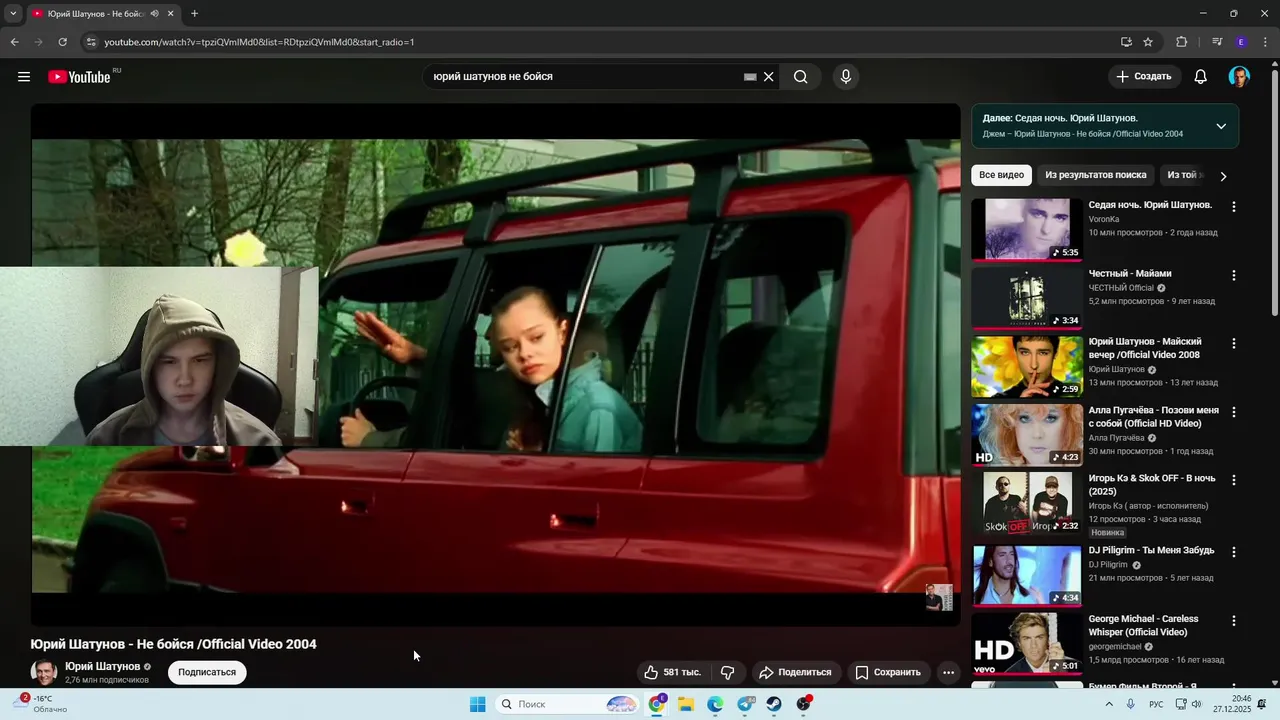
Task: Reload the current page
Action: click(x=62, y=42)
